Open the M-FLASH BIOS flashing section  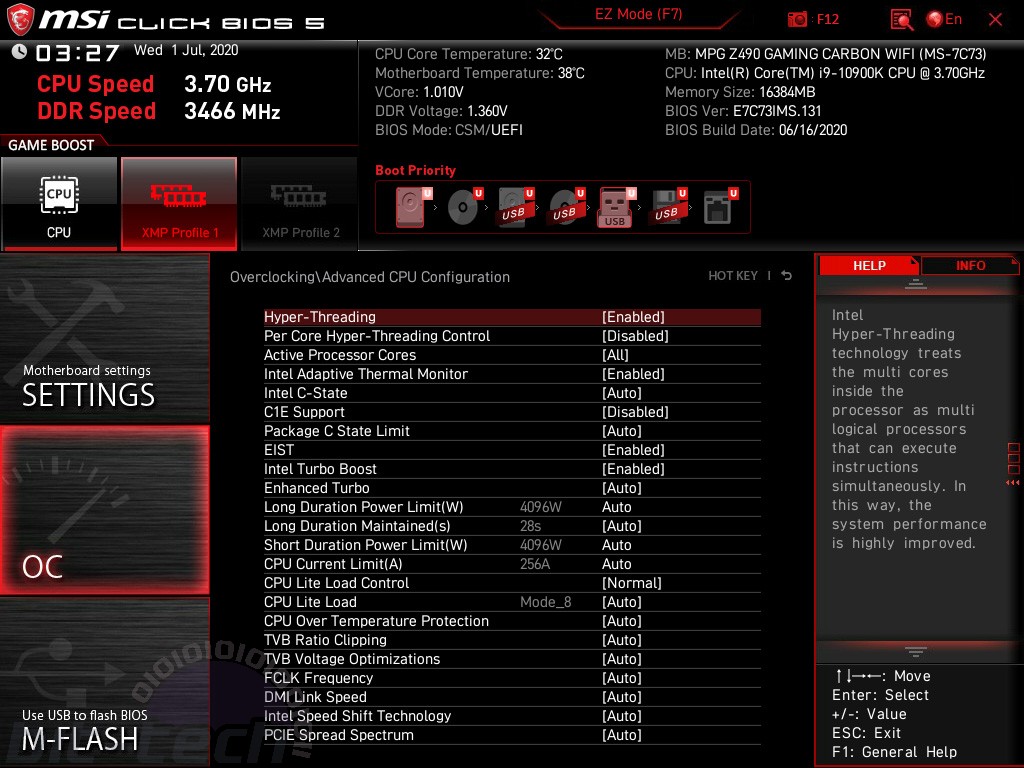click(x=104, y=682)
